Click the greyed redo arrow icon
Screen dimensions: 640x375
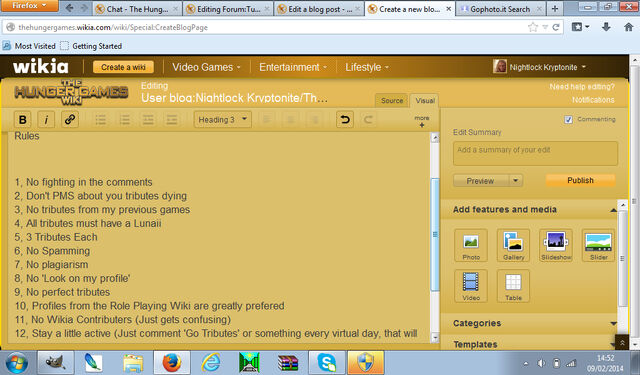[368, 120]
